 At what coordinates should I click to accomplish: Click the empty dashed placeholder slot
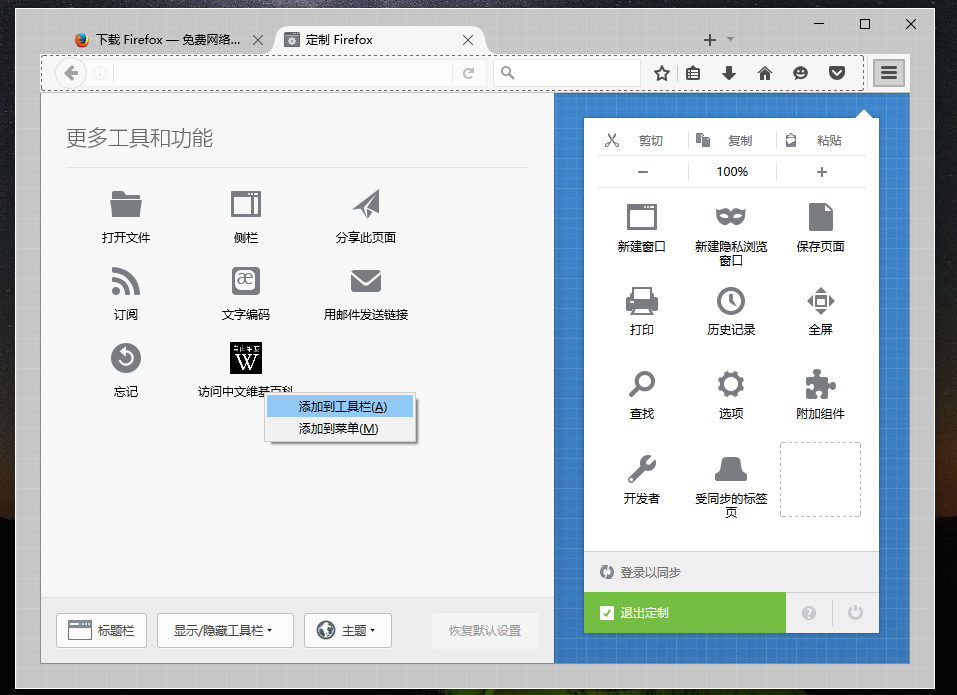(820, 480)
